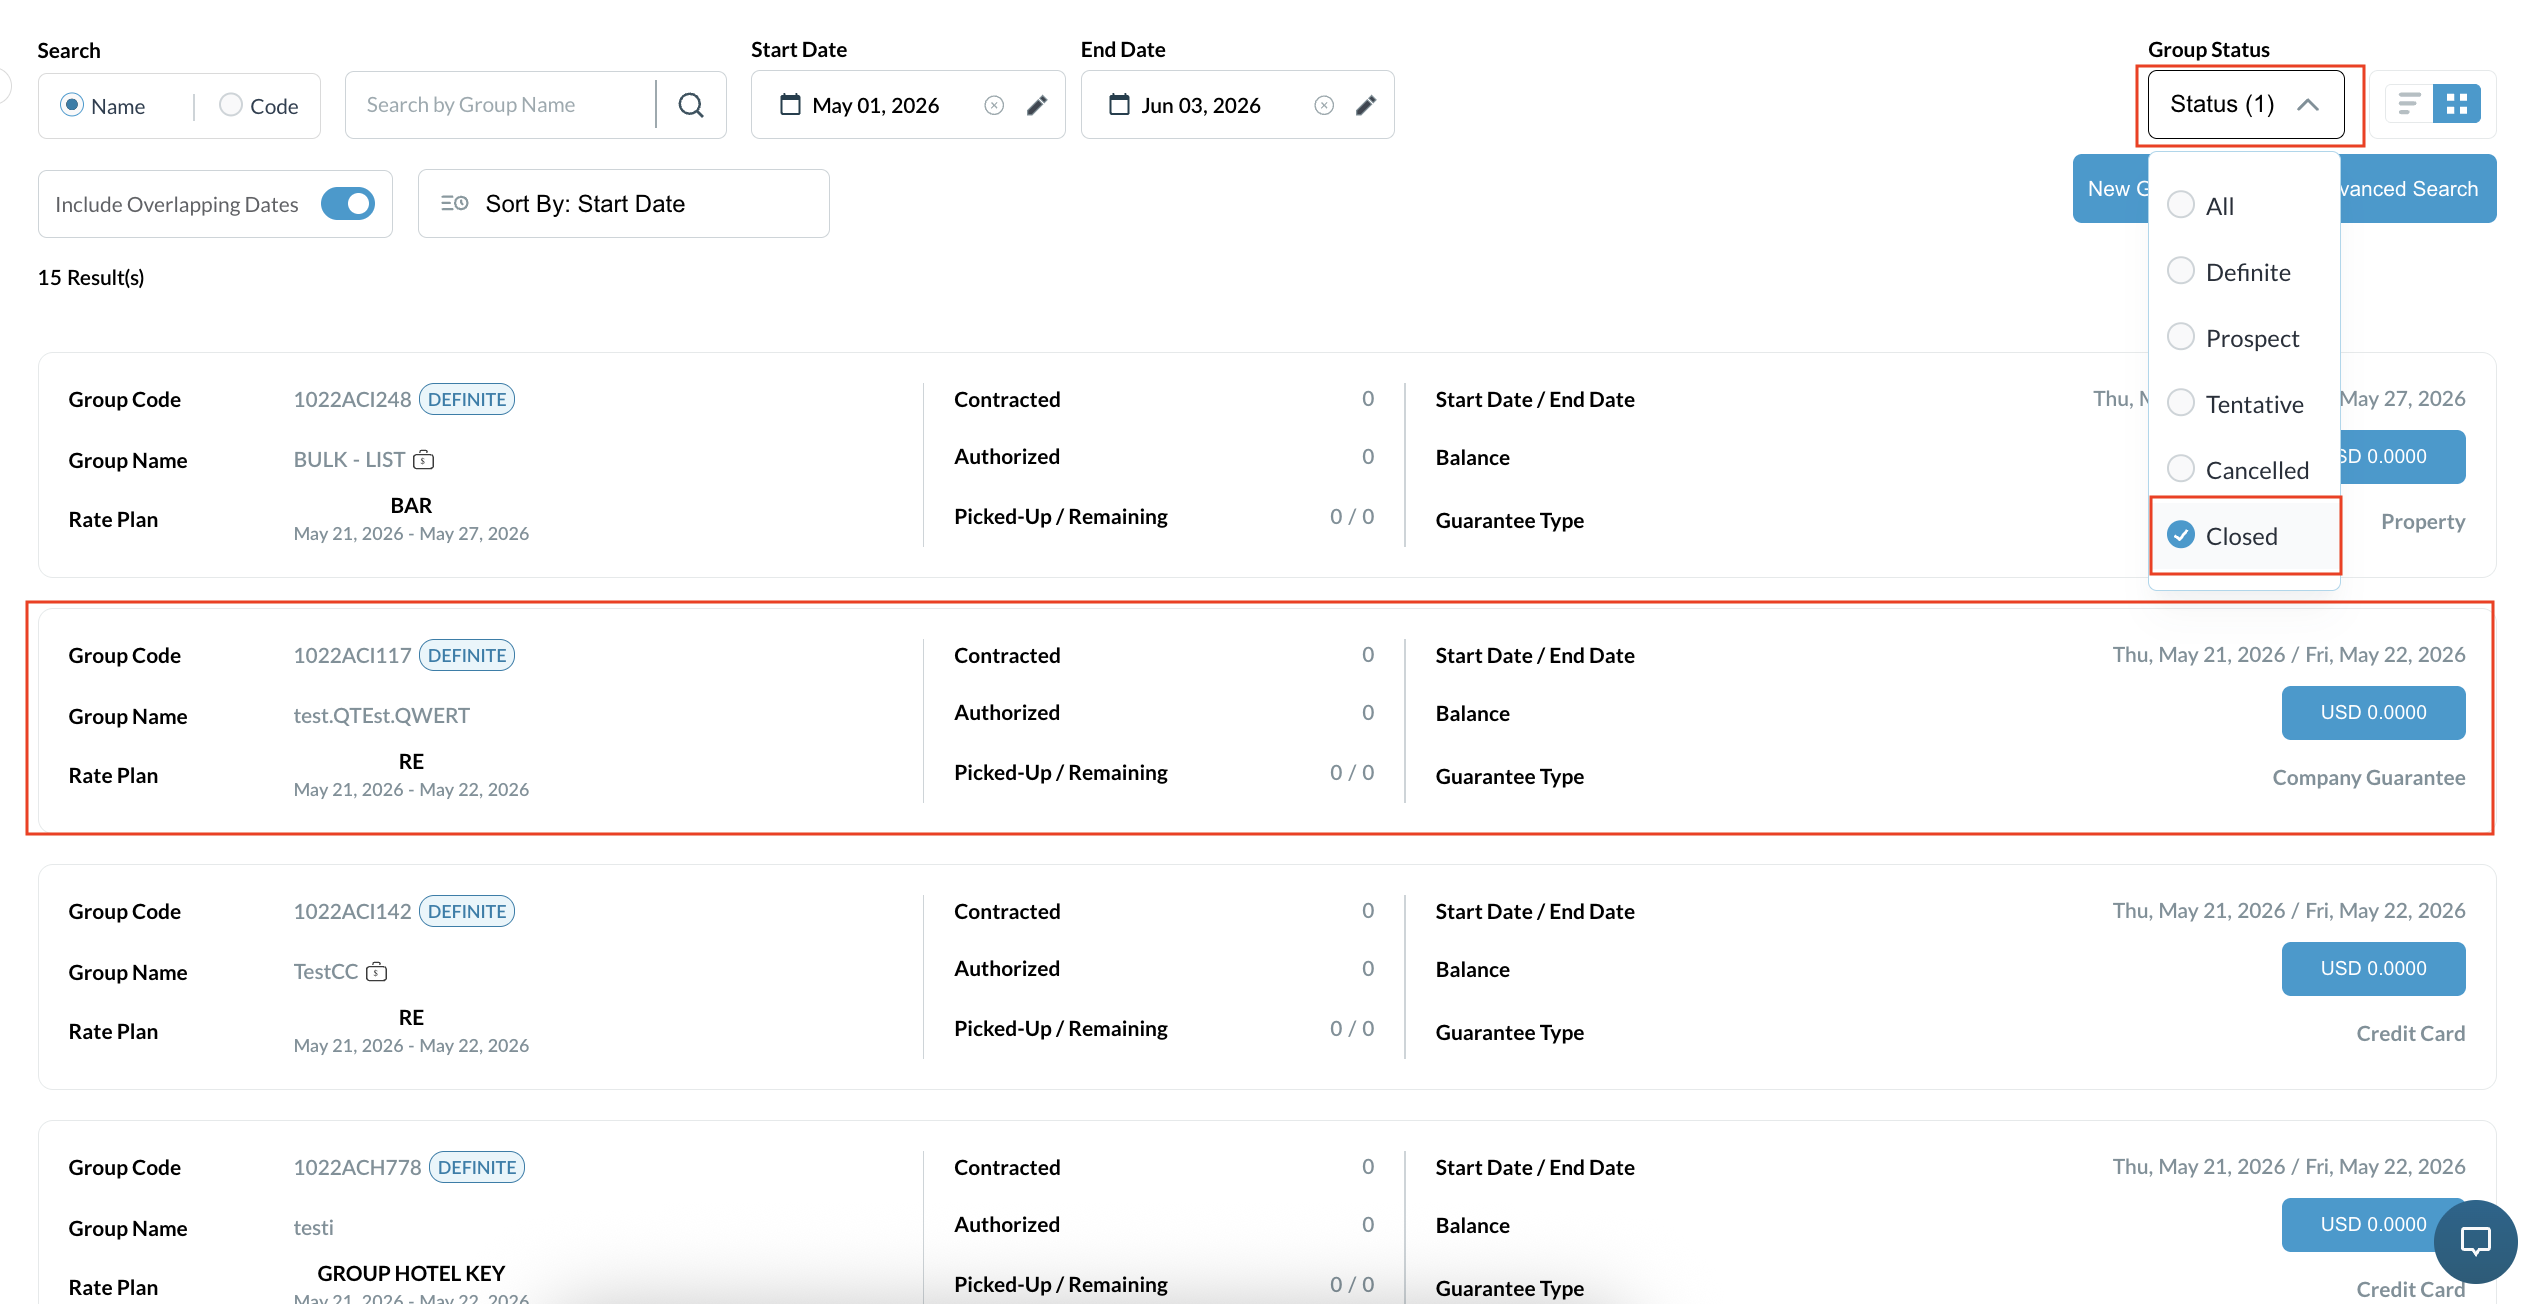Open group code 1022ACI117
This screenshot has width=2528, height=1304.
[352, 655]
